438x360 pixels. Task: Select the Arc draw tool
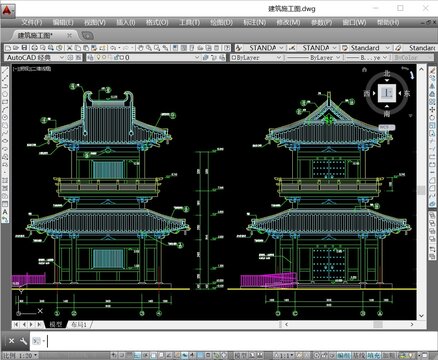pos(5,110)
